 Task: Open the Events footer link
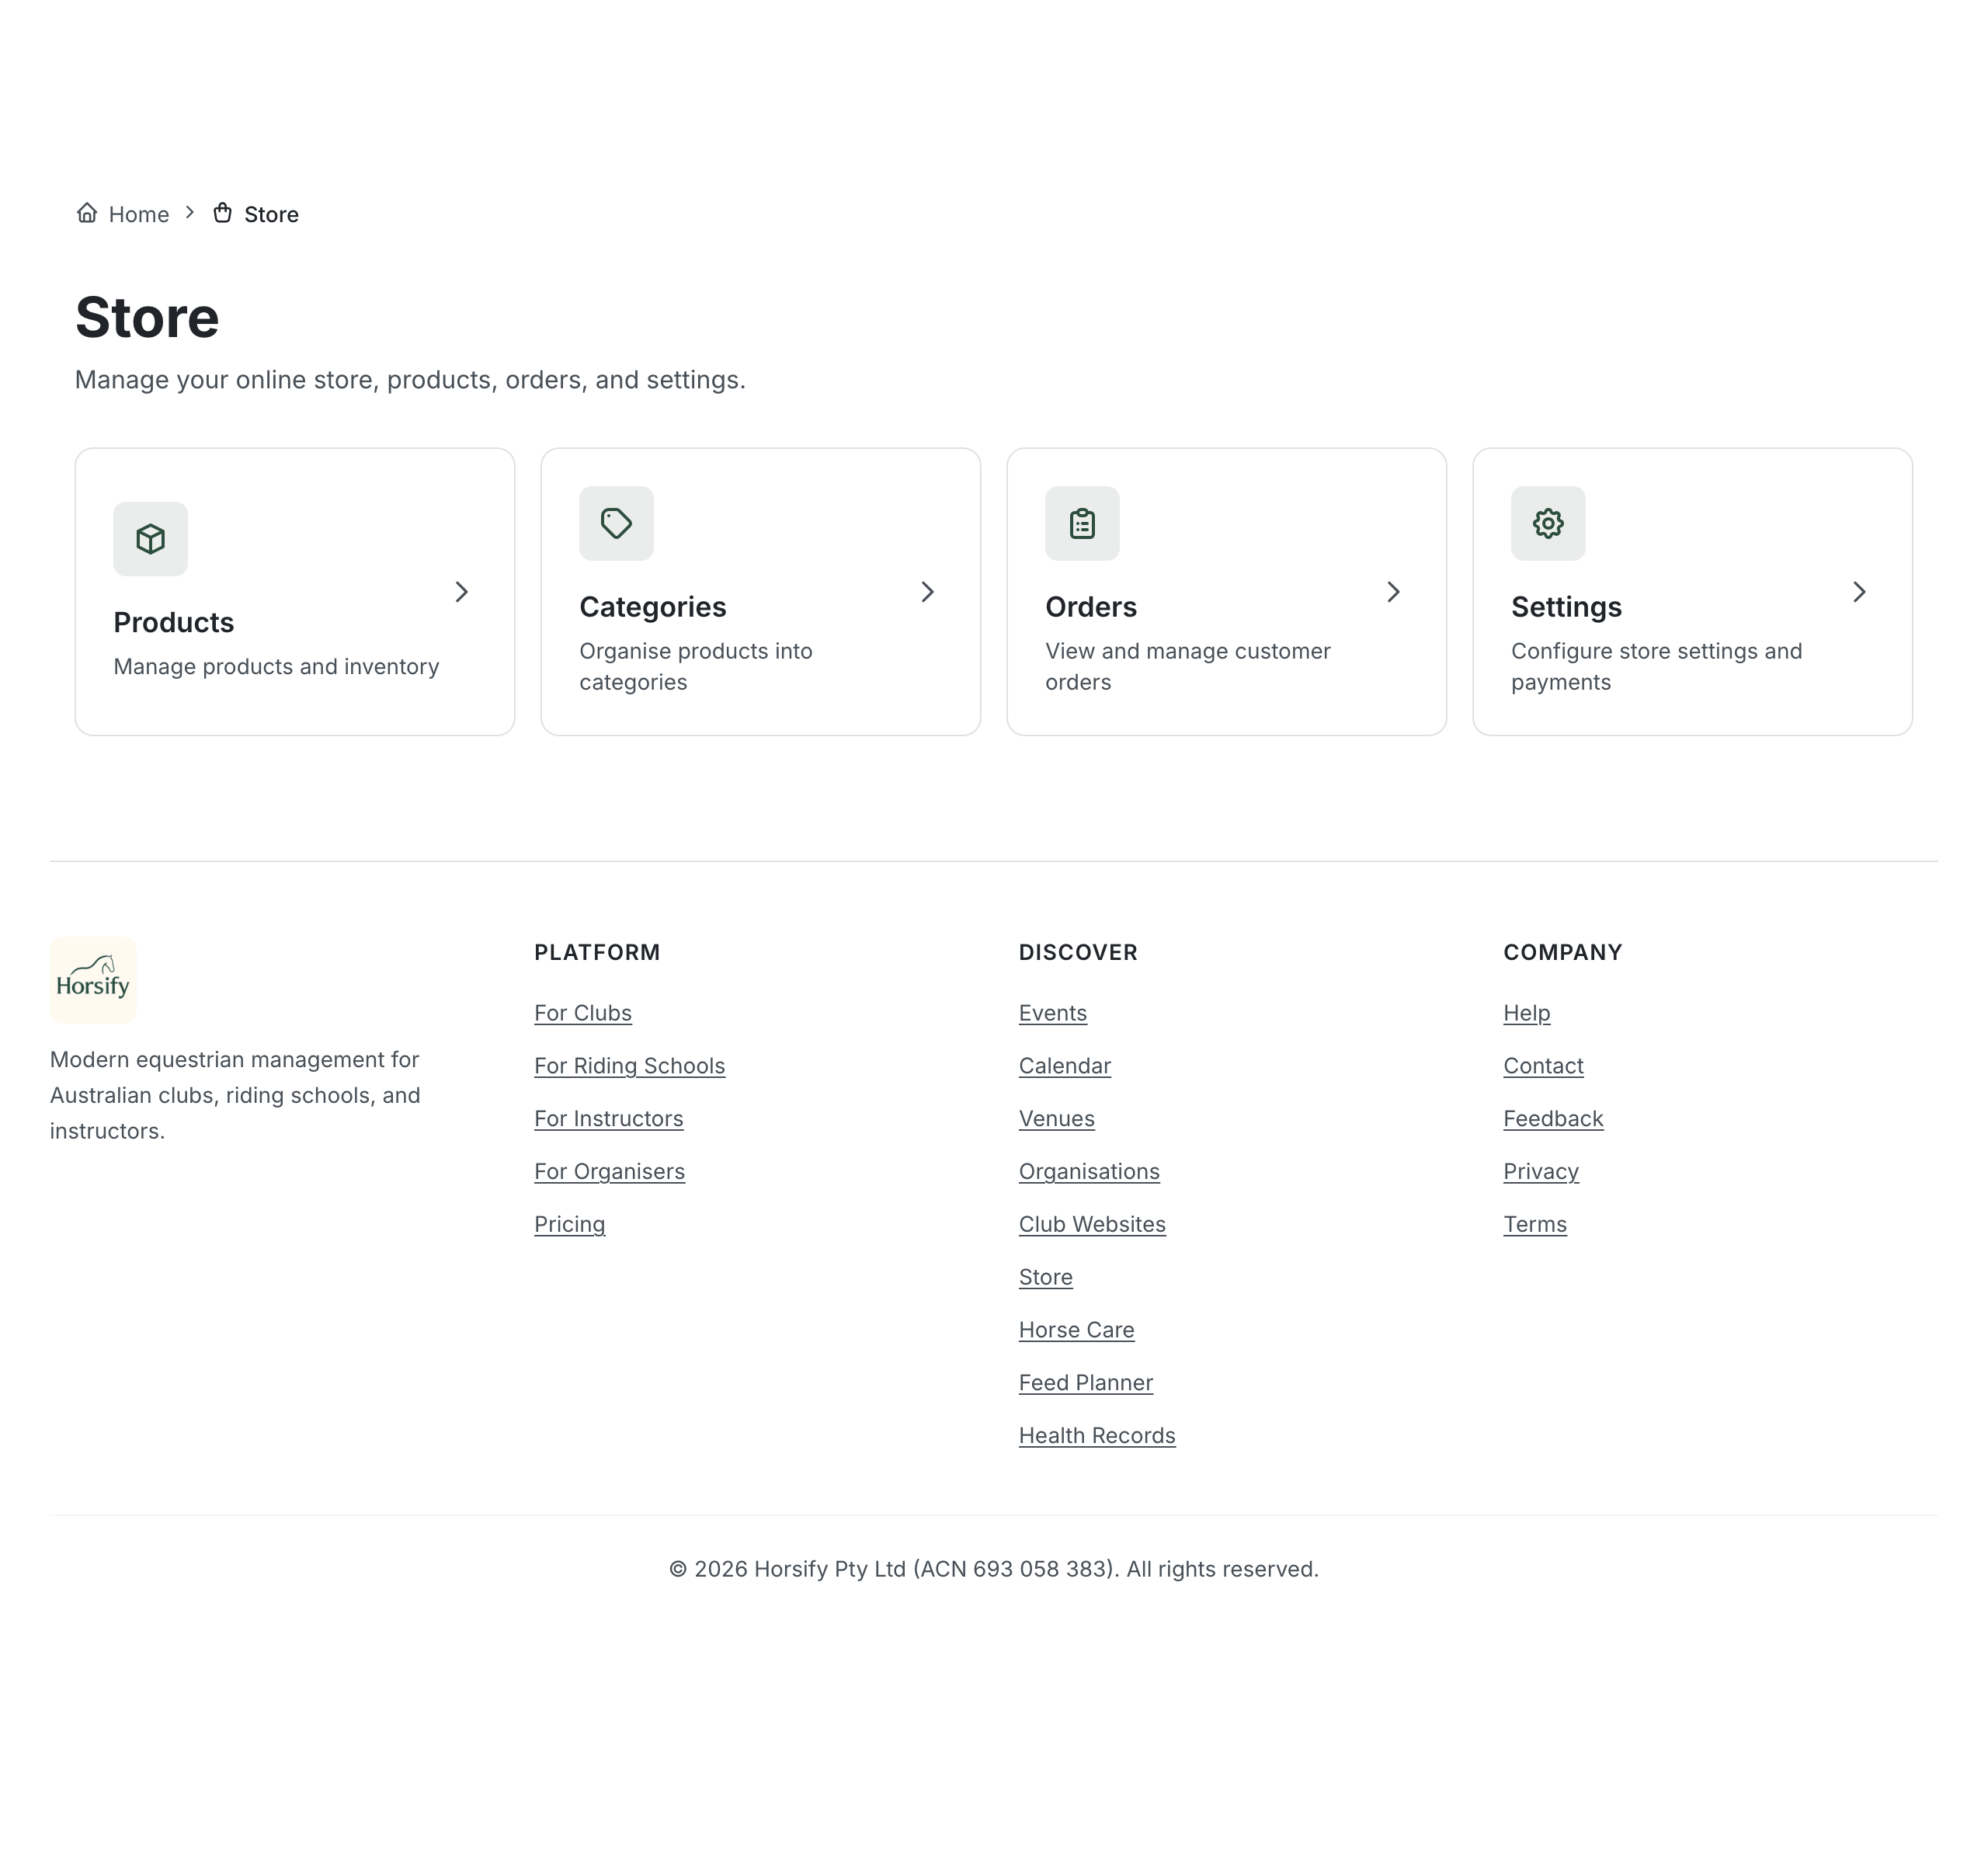point(1053,1013)
